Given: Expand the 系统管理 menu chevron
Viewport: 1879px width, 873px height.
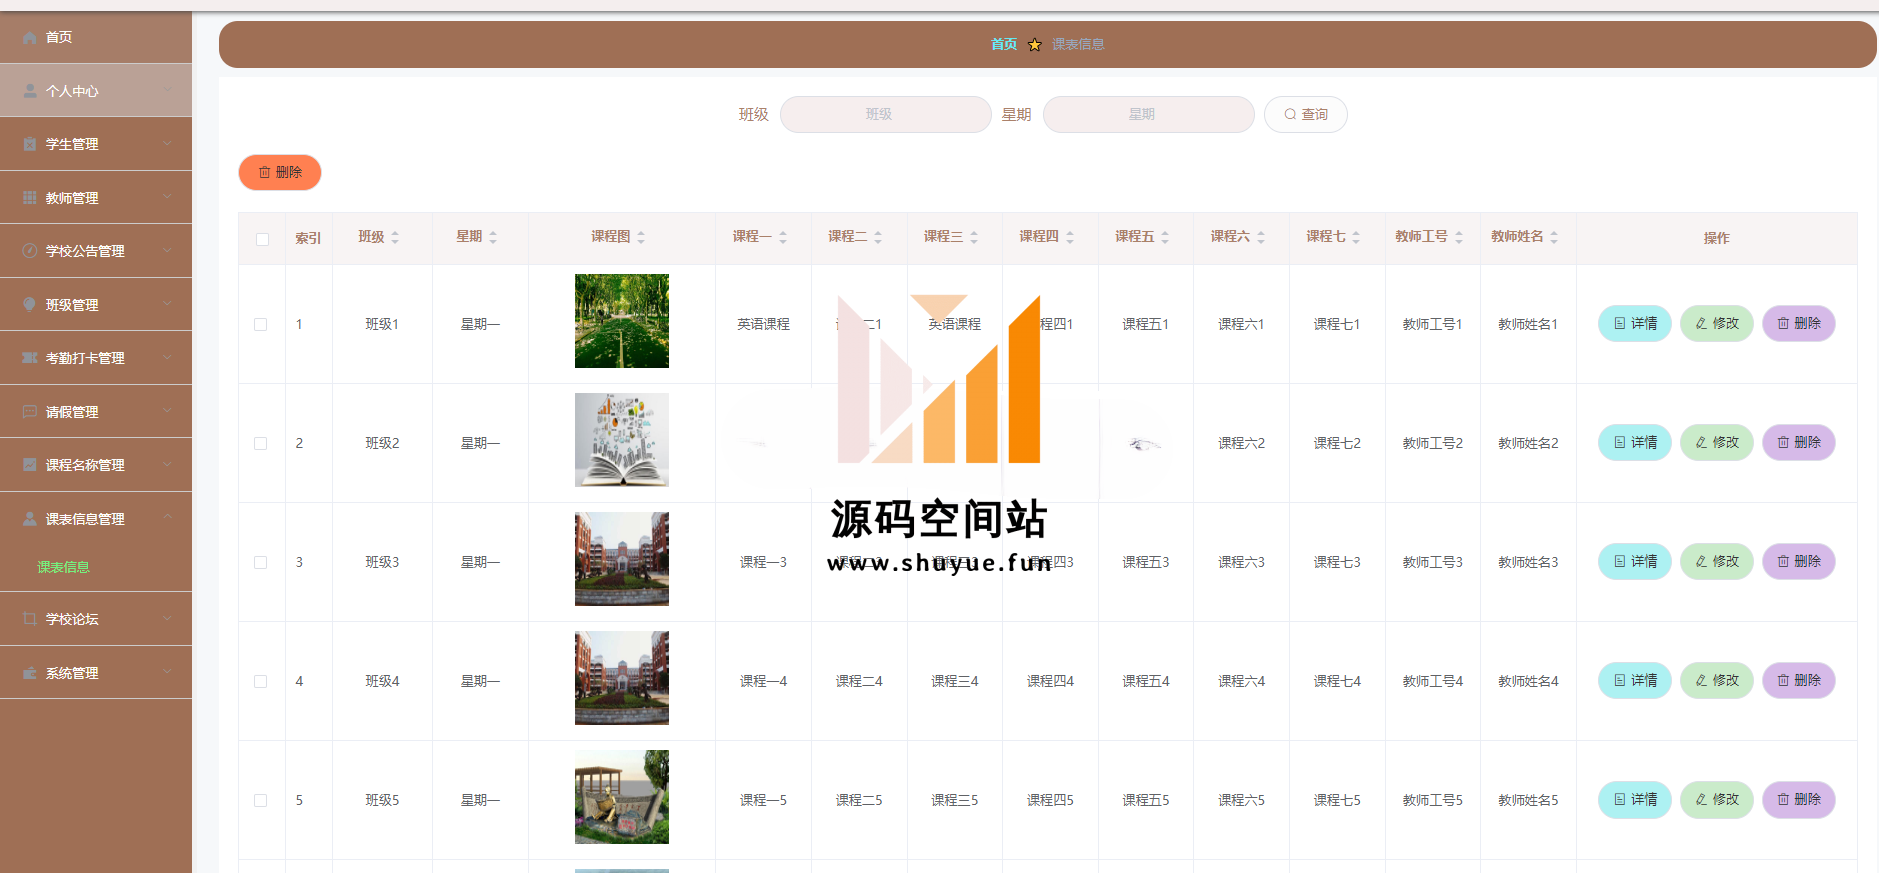Looking at the screenshot, I should coord(167,672).
